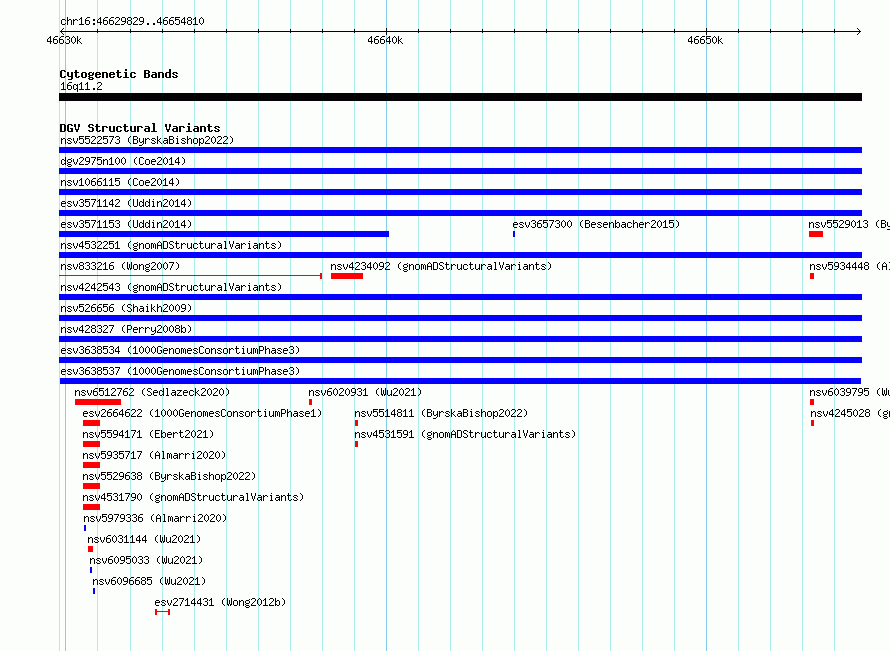
Task: Select the red block under esv2664622
Action: pyautogui.click(x=91, y=423)
